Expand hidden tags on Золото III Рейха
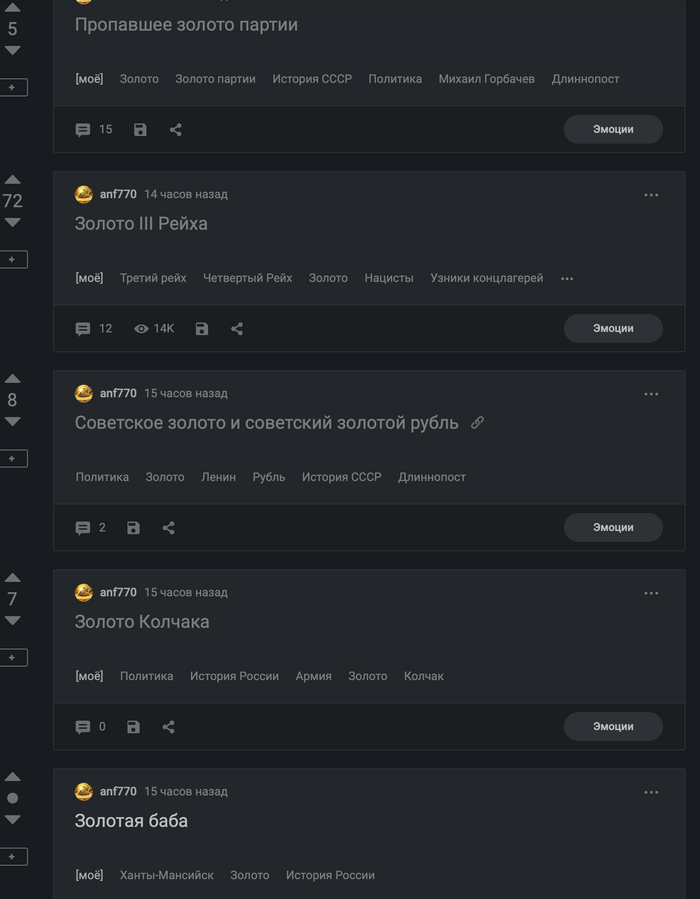The image size is (700, 899). click(567, 279)
